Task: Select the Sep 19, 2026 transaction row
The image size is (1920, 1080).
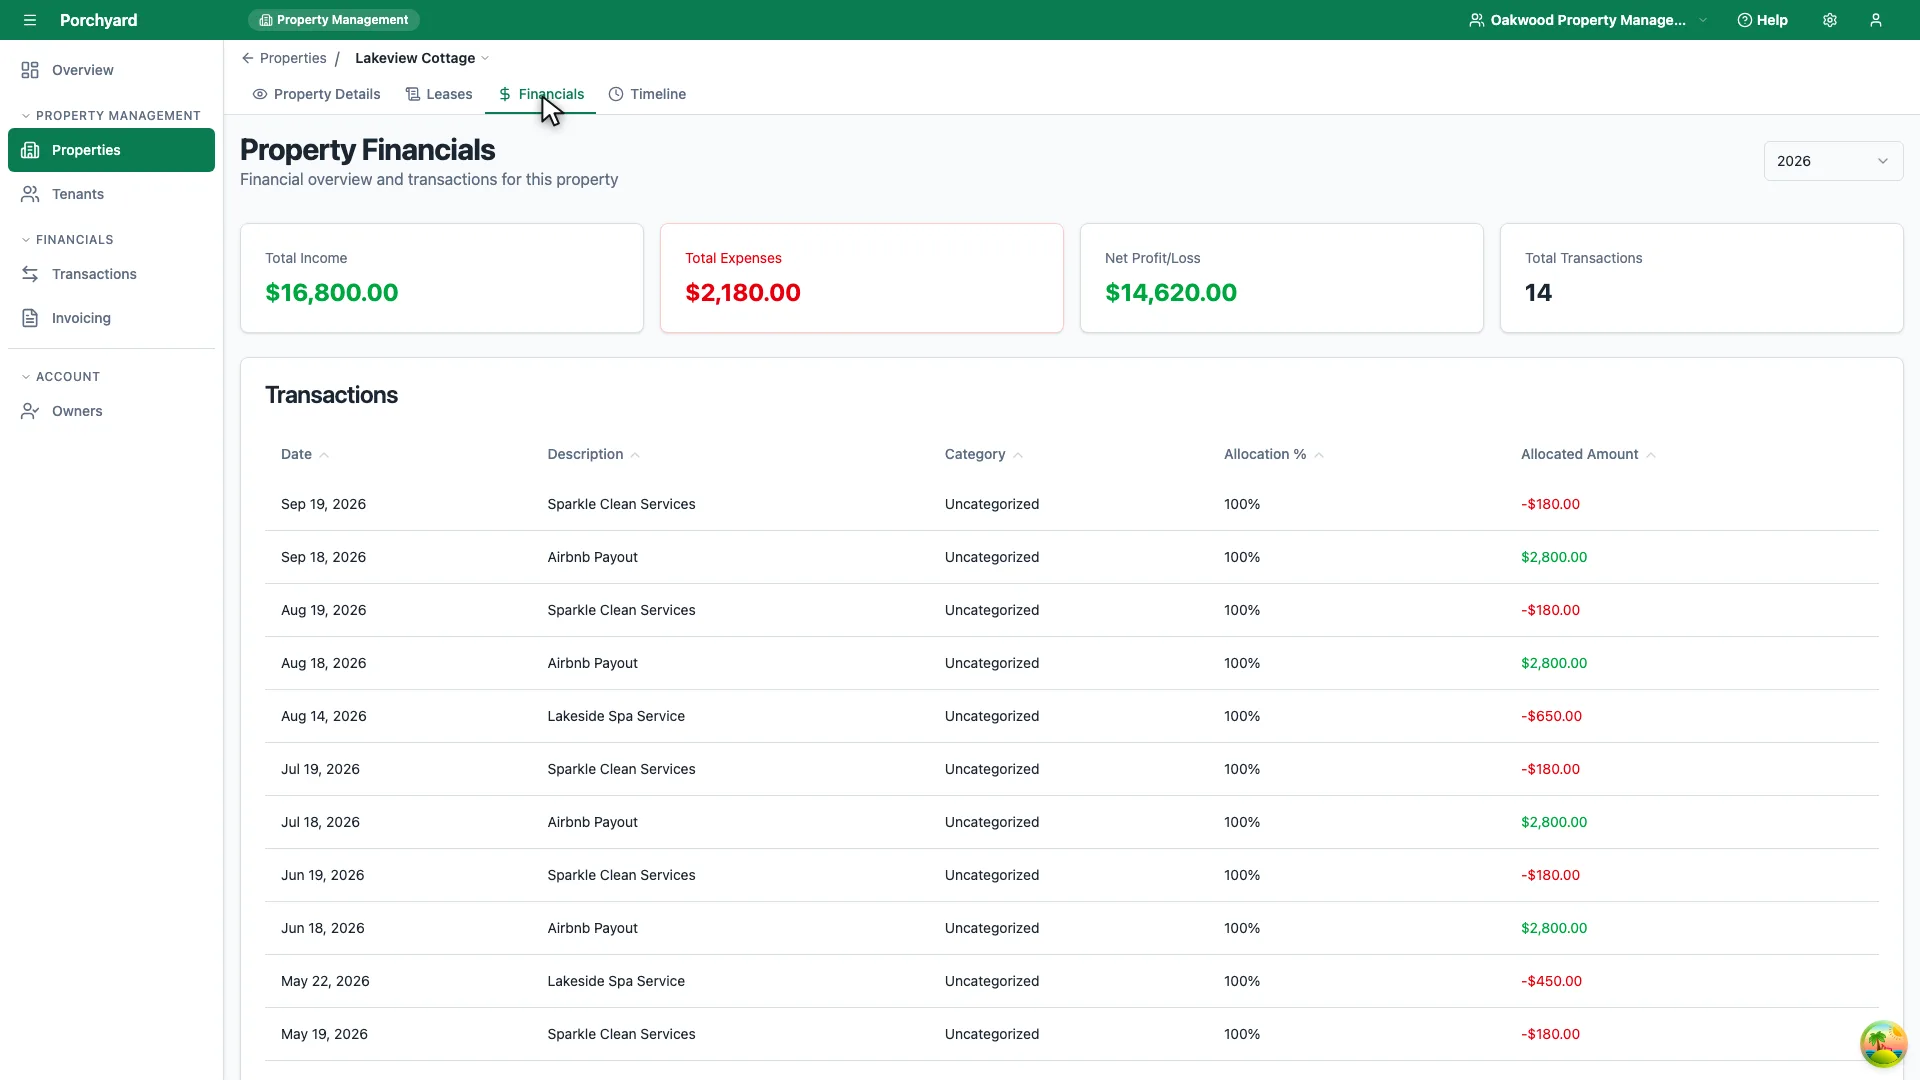Action: coord(1072,504)
